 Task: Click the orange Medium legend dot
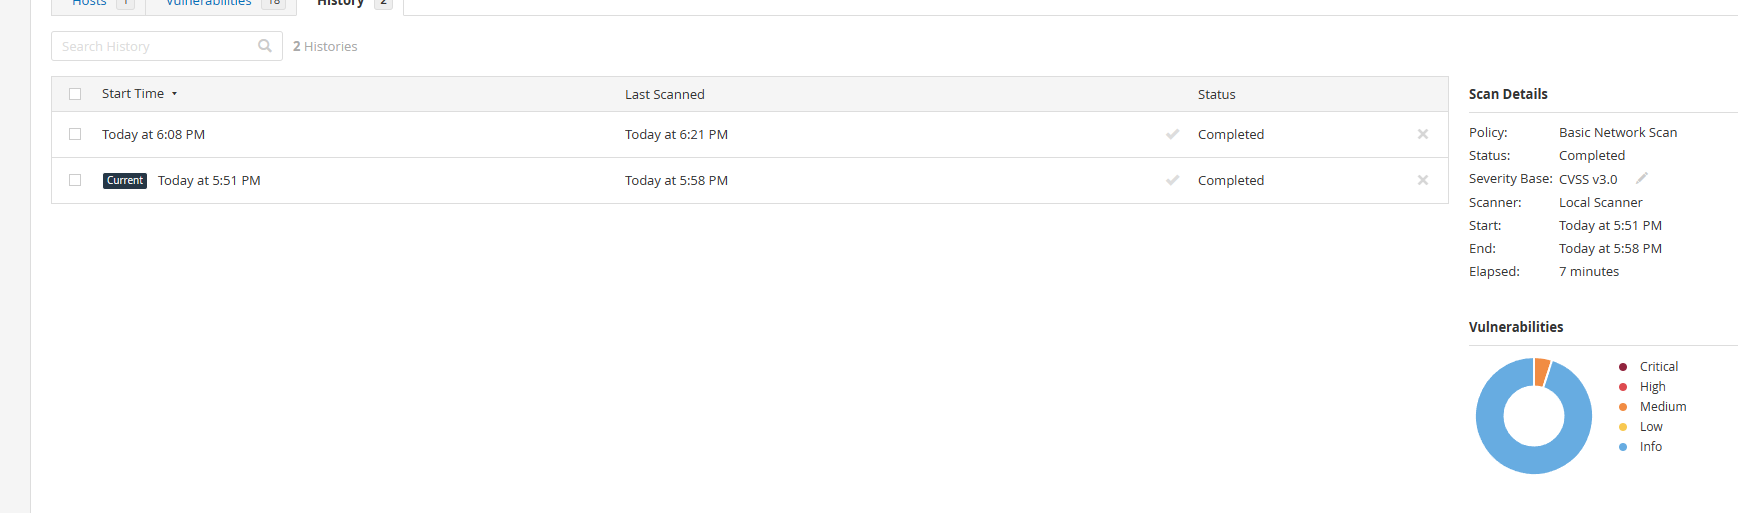coord(1623,407)
